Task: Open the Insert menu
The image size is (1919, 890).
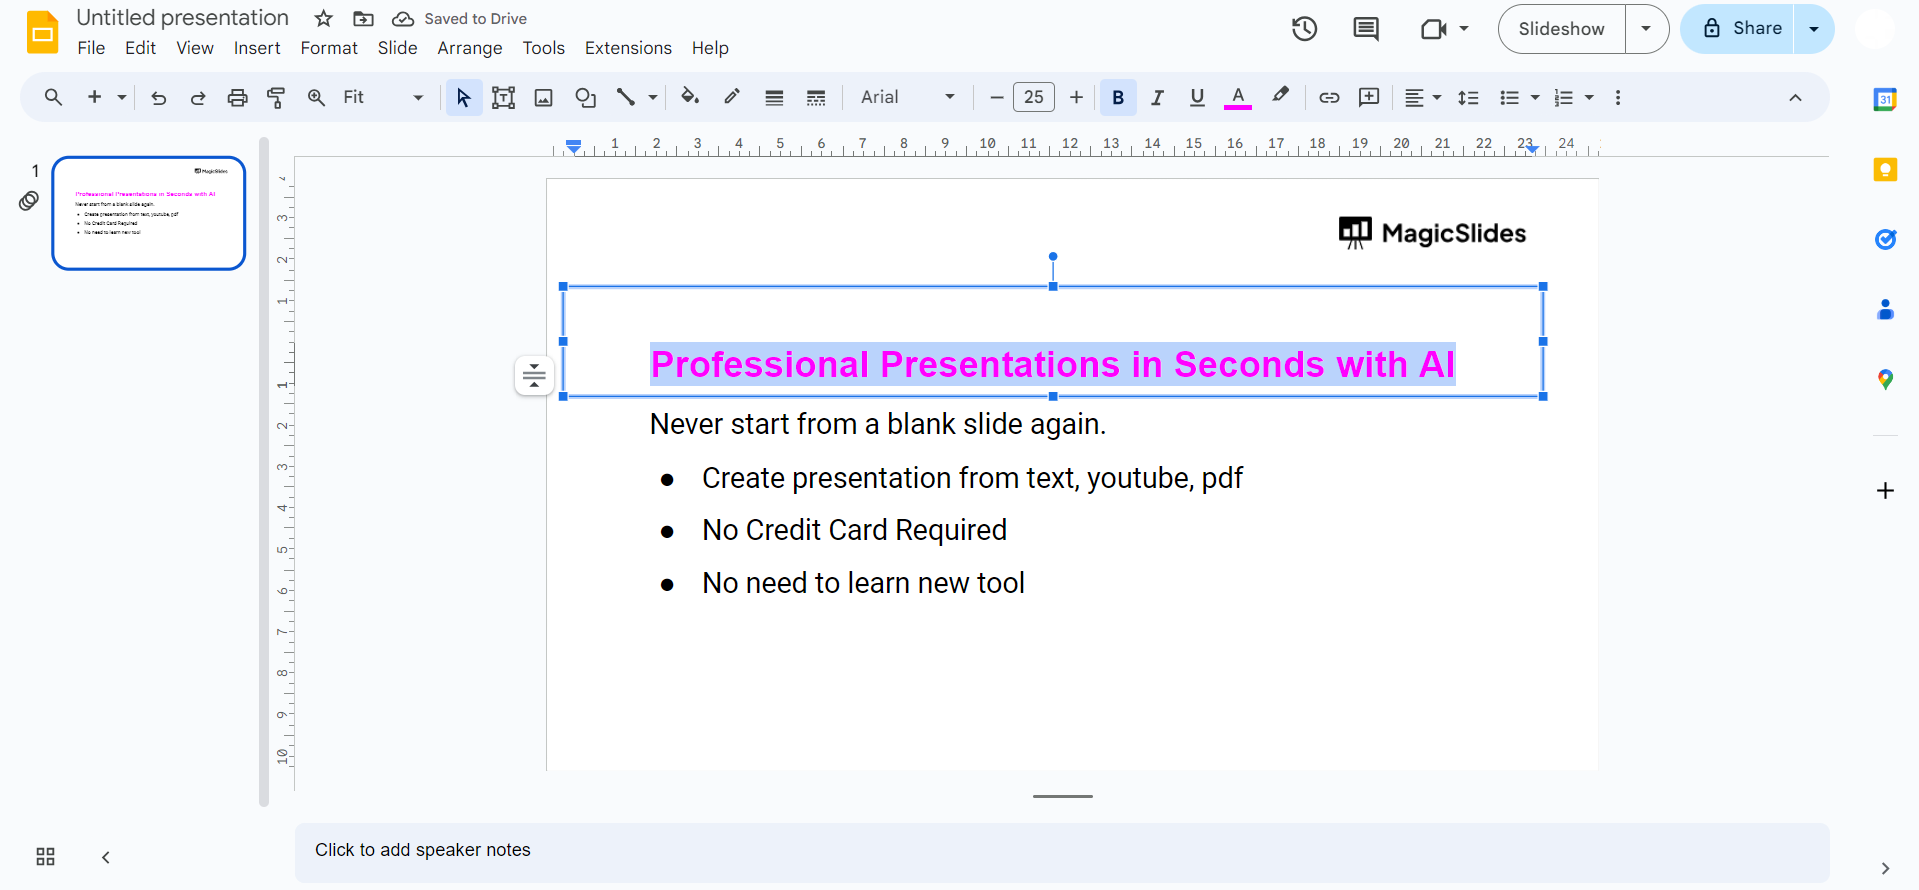Action: coord(257,48)
